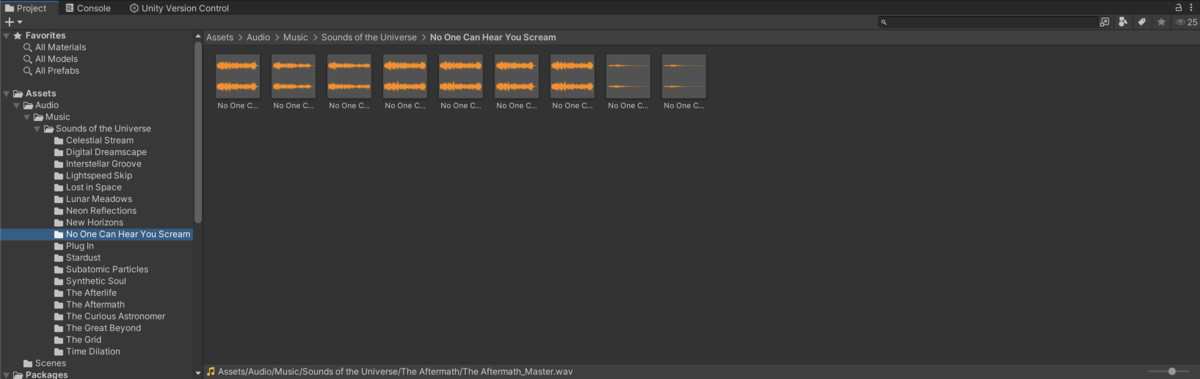Select the Lightspeed Skip folder

point(92,176)
